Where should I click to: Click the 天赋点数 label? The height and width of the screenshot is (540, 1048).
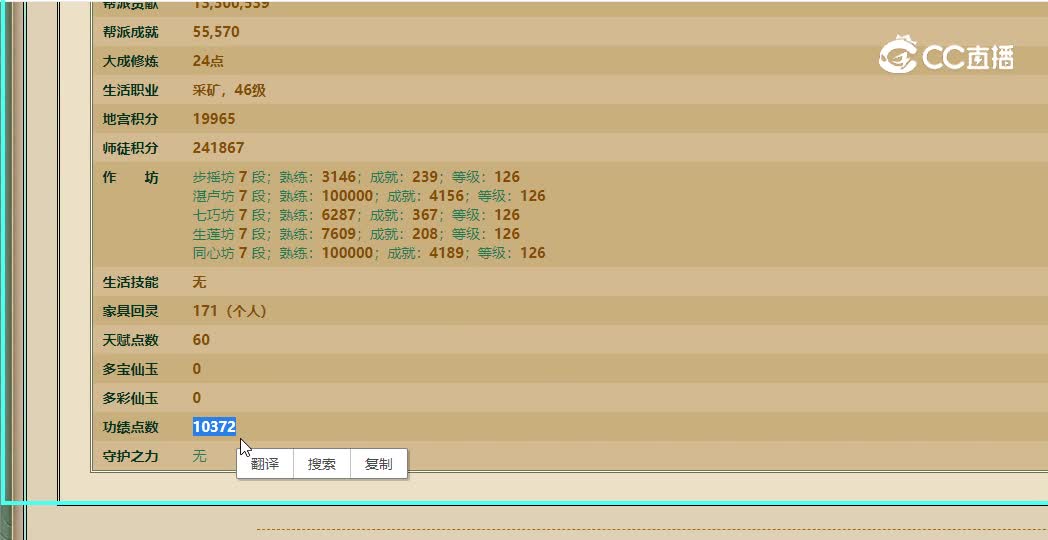coord(130,340)
